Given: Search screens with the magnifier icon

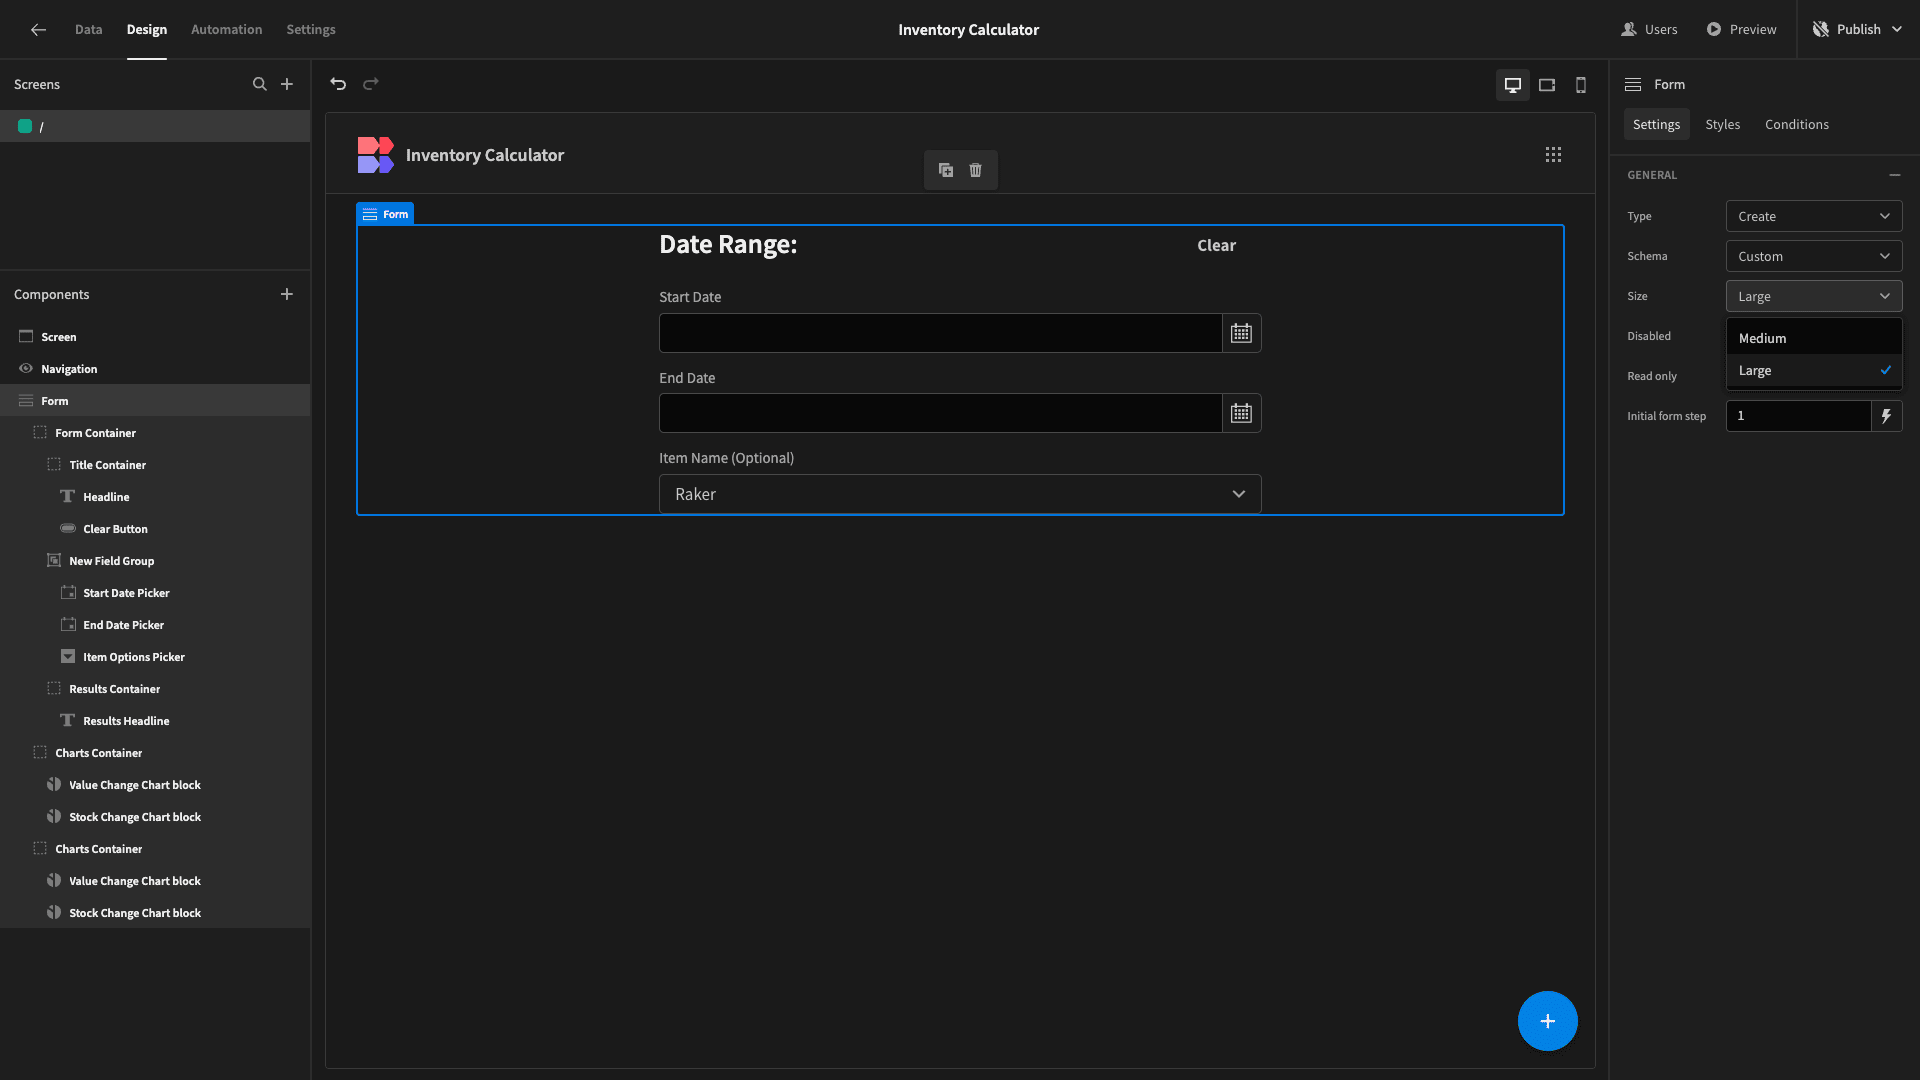Looking at the screenshot, I should click(260, 84).
